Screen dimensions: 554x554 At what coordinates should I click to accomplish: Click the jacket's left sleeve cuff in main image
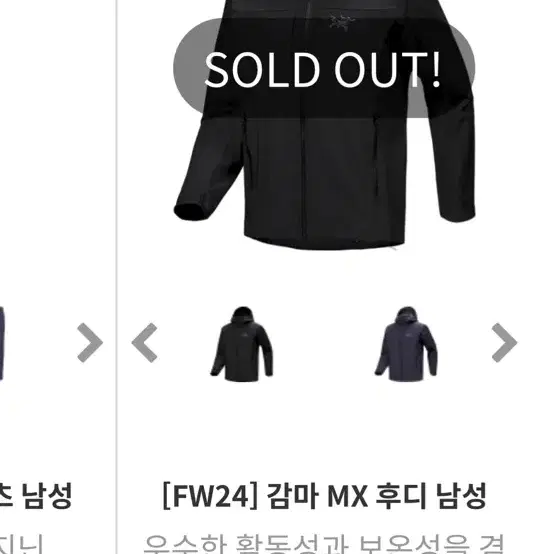point(191,211)
